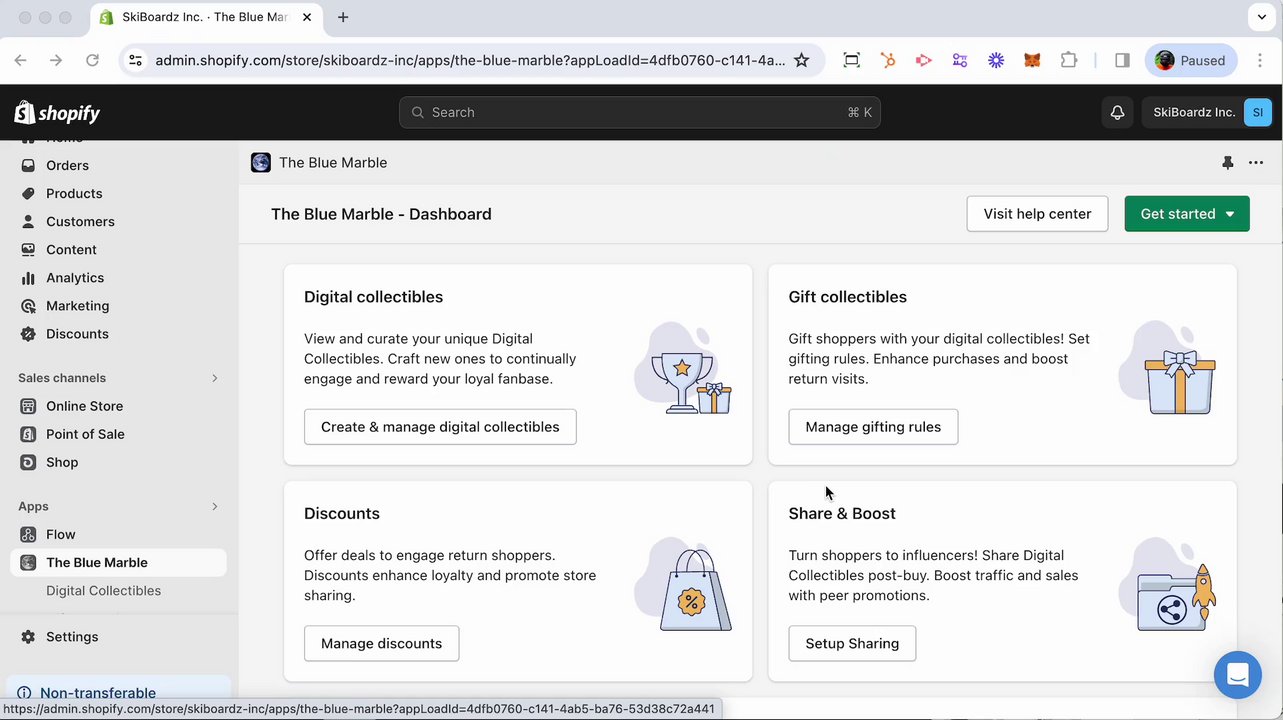The image size is (1283, 720).
Task: Open Online Store sales channel
Action: pyautogui.click(x=84, y=406)
